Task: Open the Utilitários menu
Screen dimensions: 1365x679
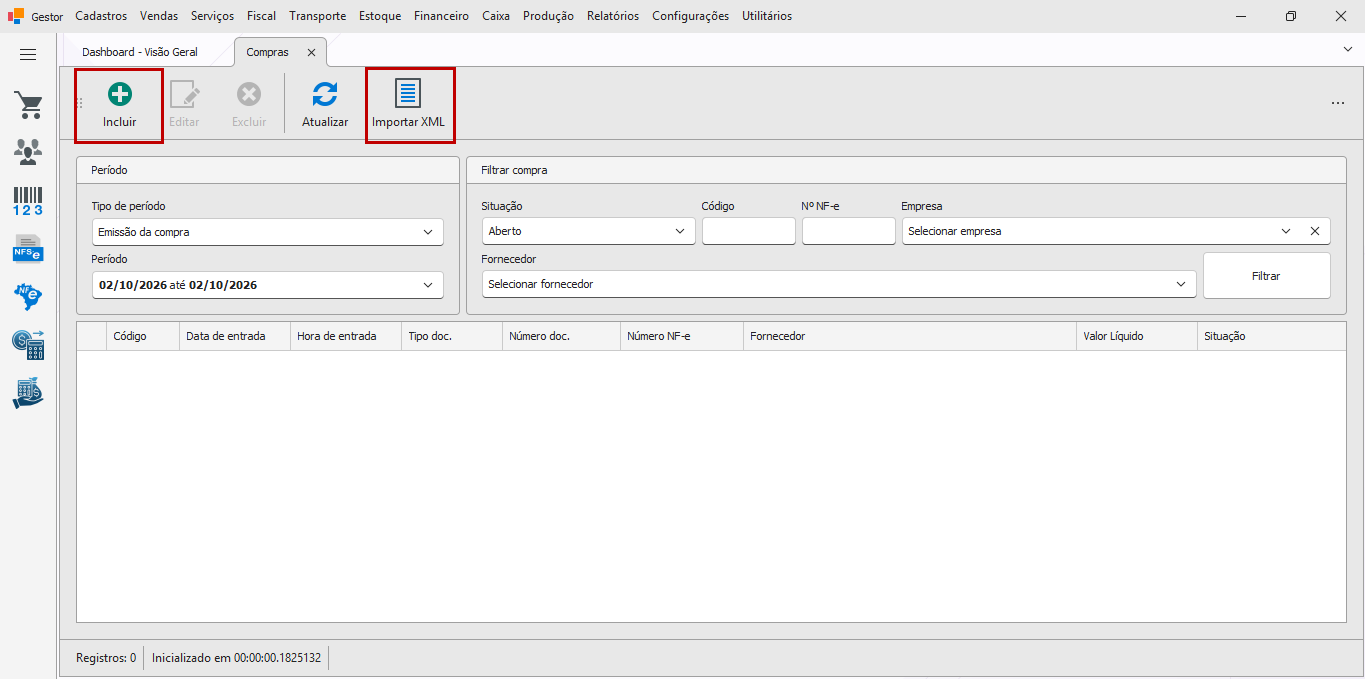Action: pyautogui.click(x=767, y=16)
